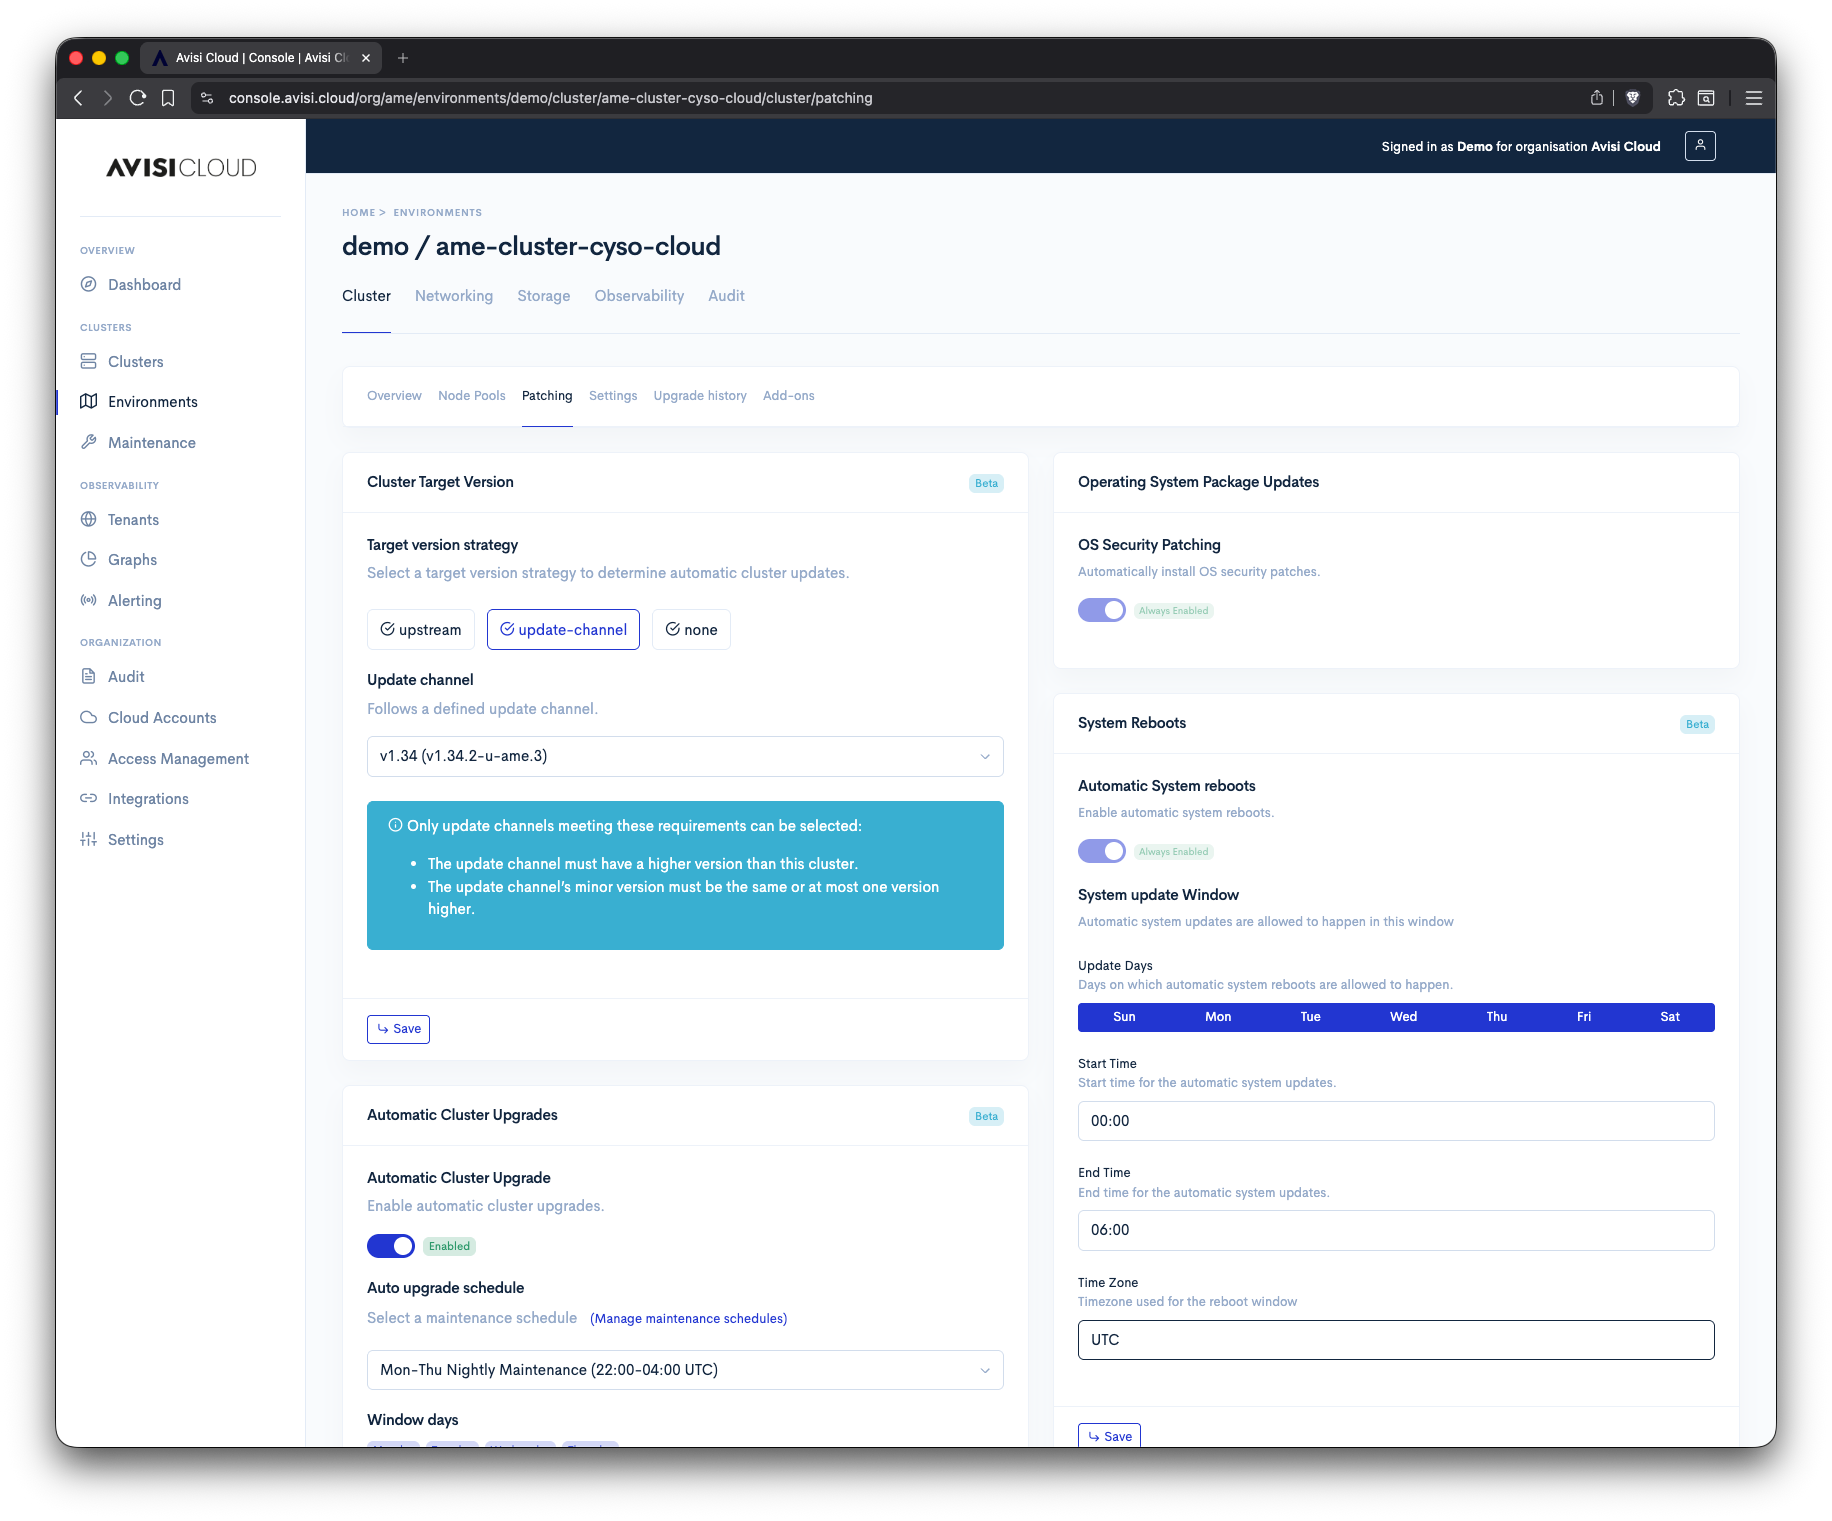The height and width of the screenshot is (1521, 1832).
Task: Save the Cluster Target Version settings
Action: [x=398, y=1028]
